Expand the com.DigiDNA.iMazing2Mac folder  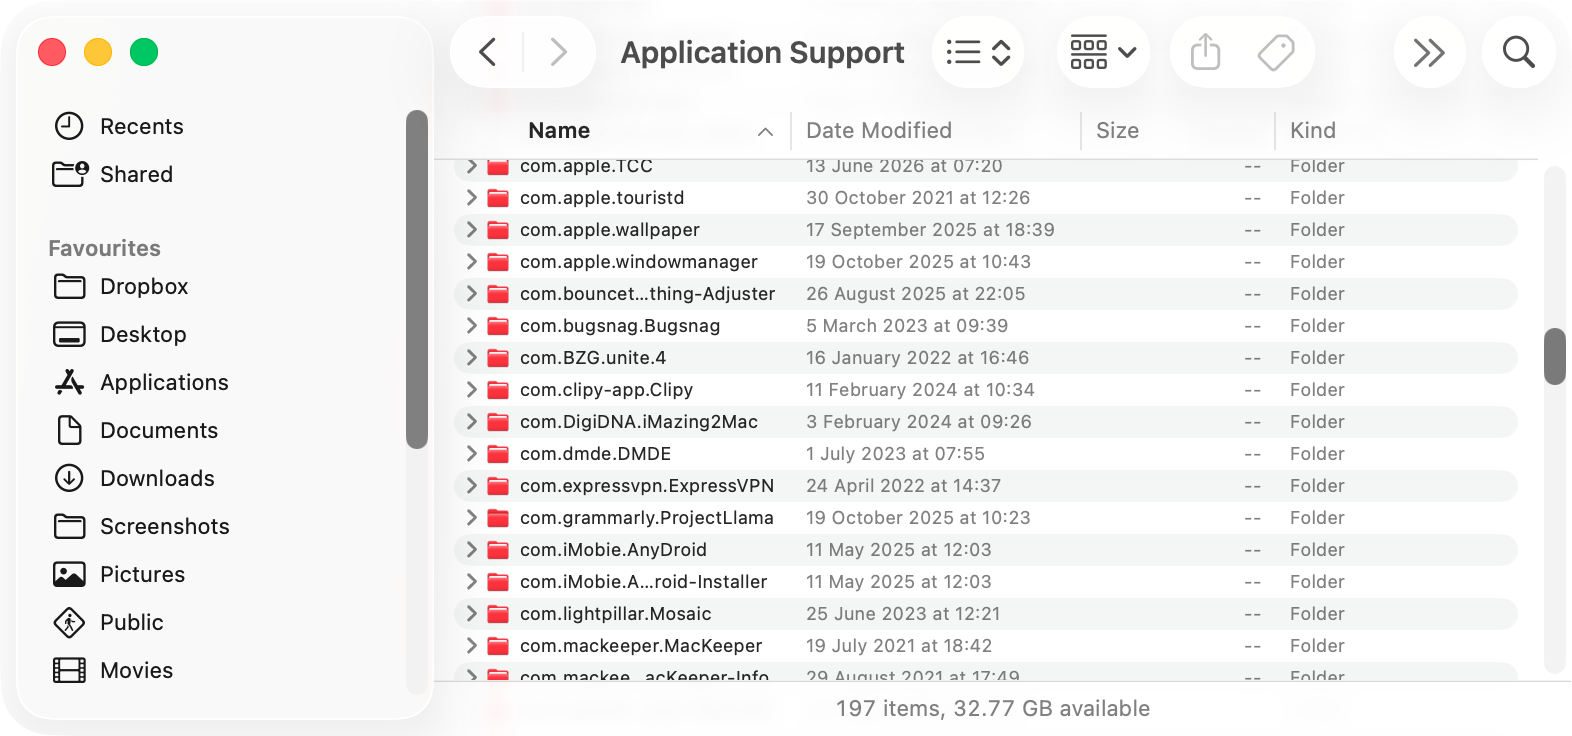(x=471, y=422)
